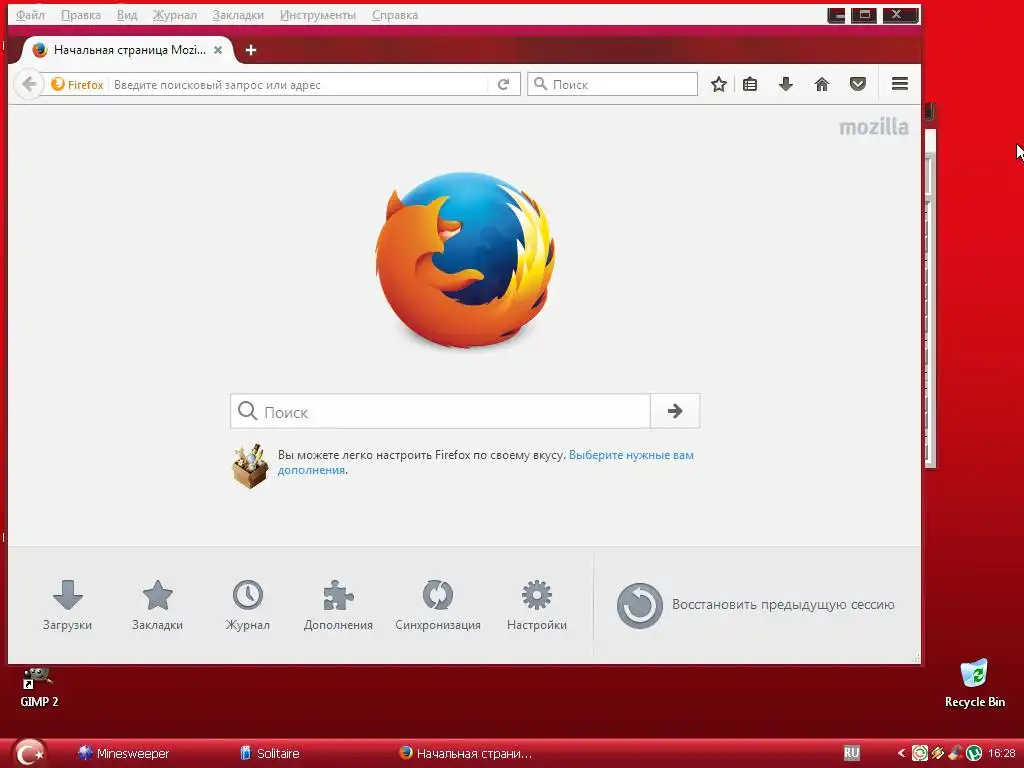Click the reload page icon in address bar
This screenshot has width=1024, height=768.
coord(504,84)
